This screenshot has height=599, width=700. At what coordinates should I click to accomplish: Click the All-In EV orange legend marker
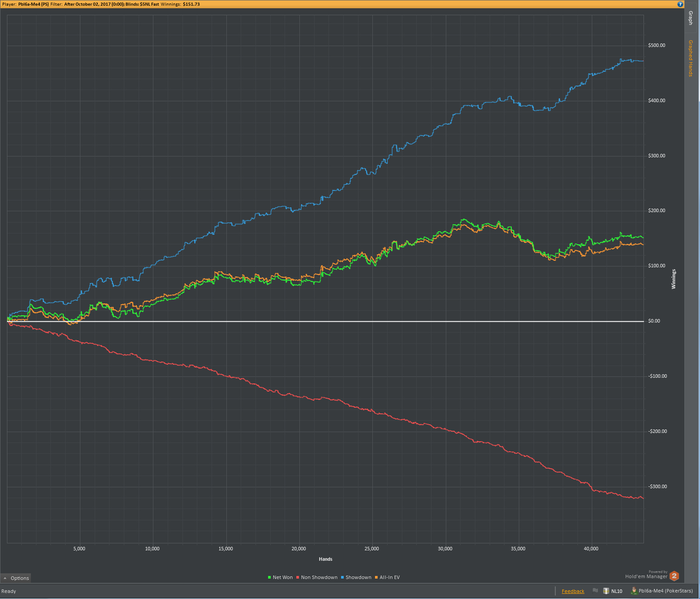coord(376,578)
